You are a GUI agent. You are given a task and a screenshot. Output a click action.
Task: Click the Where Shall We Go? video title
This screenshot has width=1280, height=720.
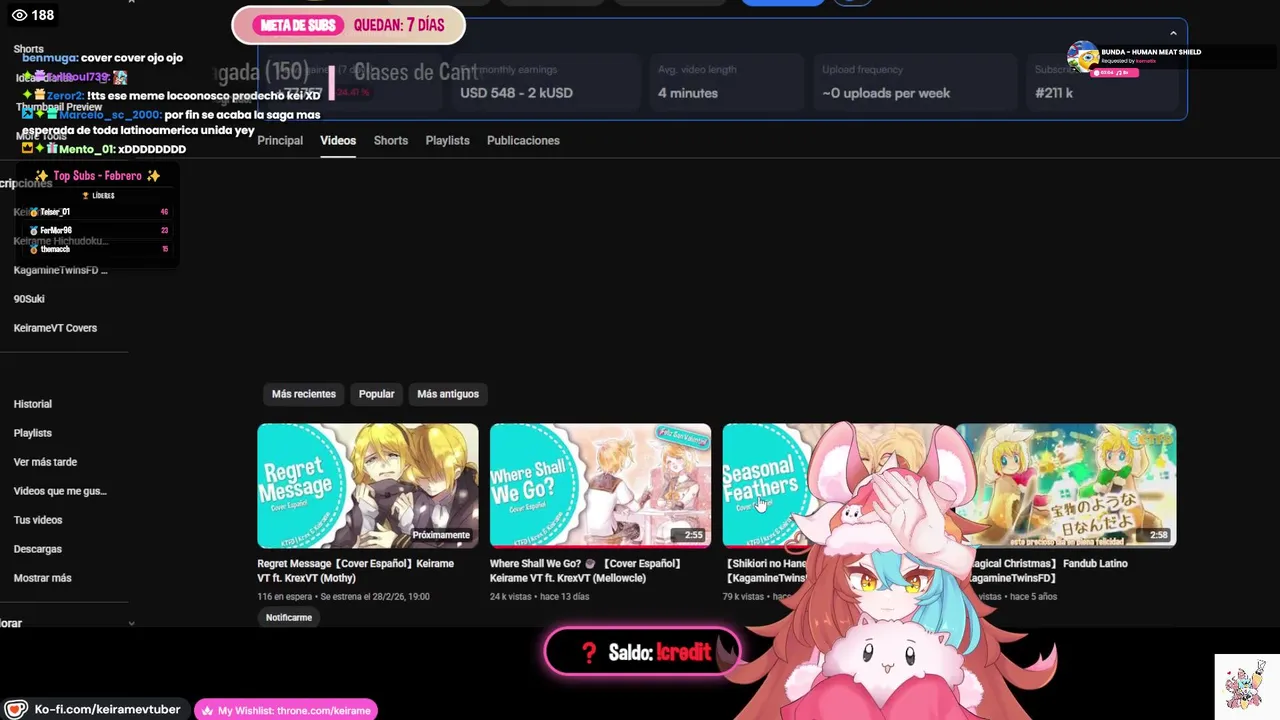tap(586, 571)
